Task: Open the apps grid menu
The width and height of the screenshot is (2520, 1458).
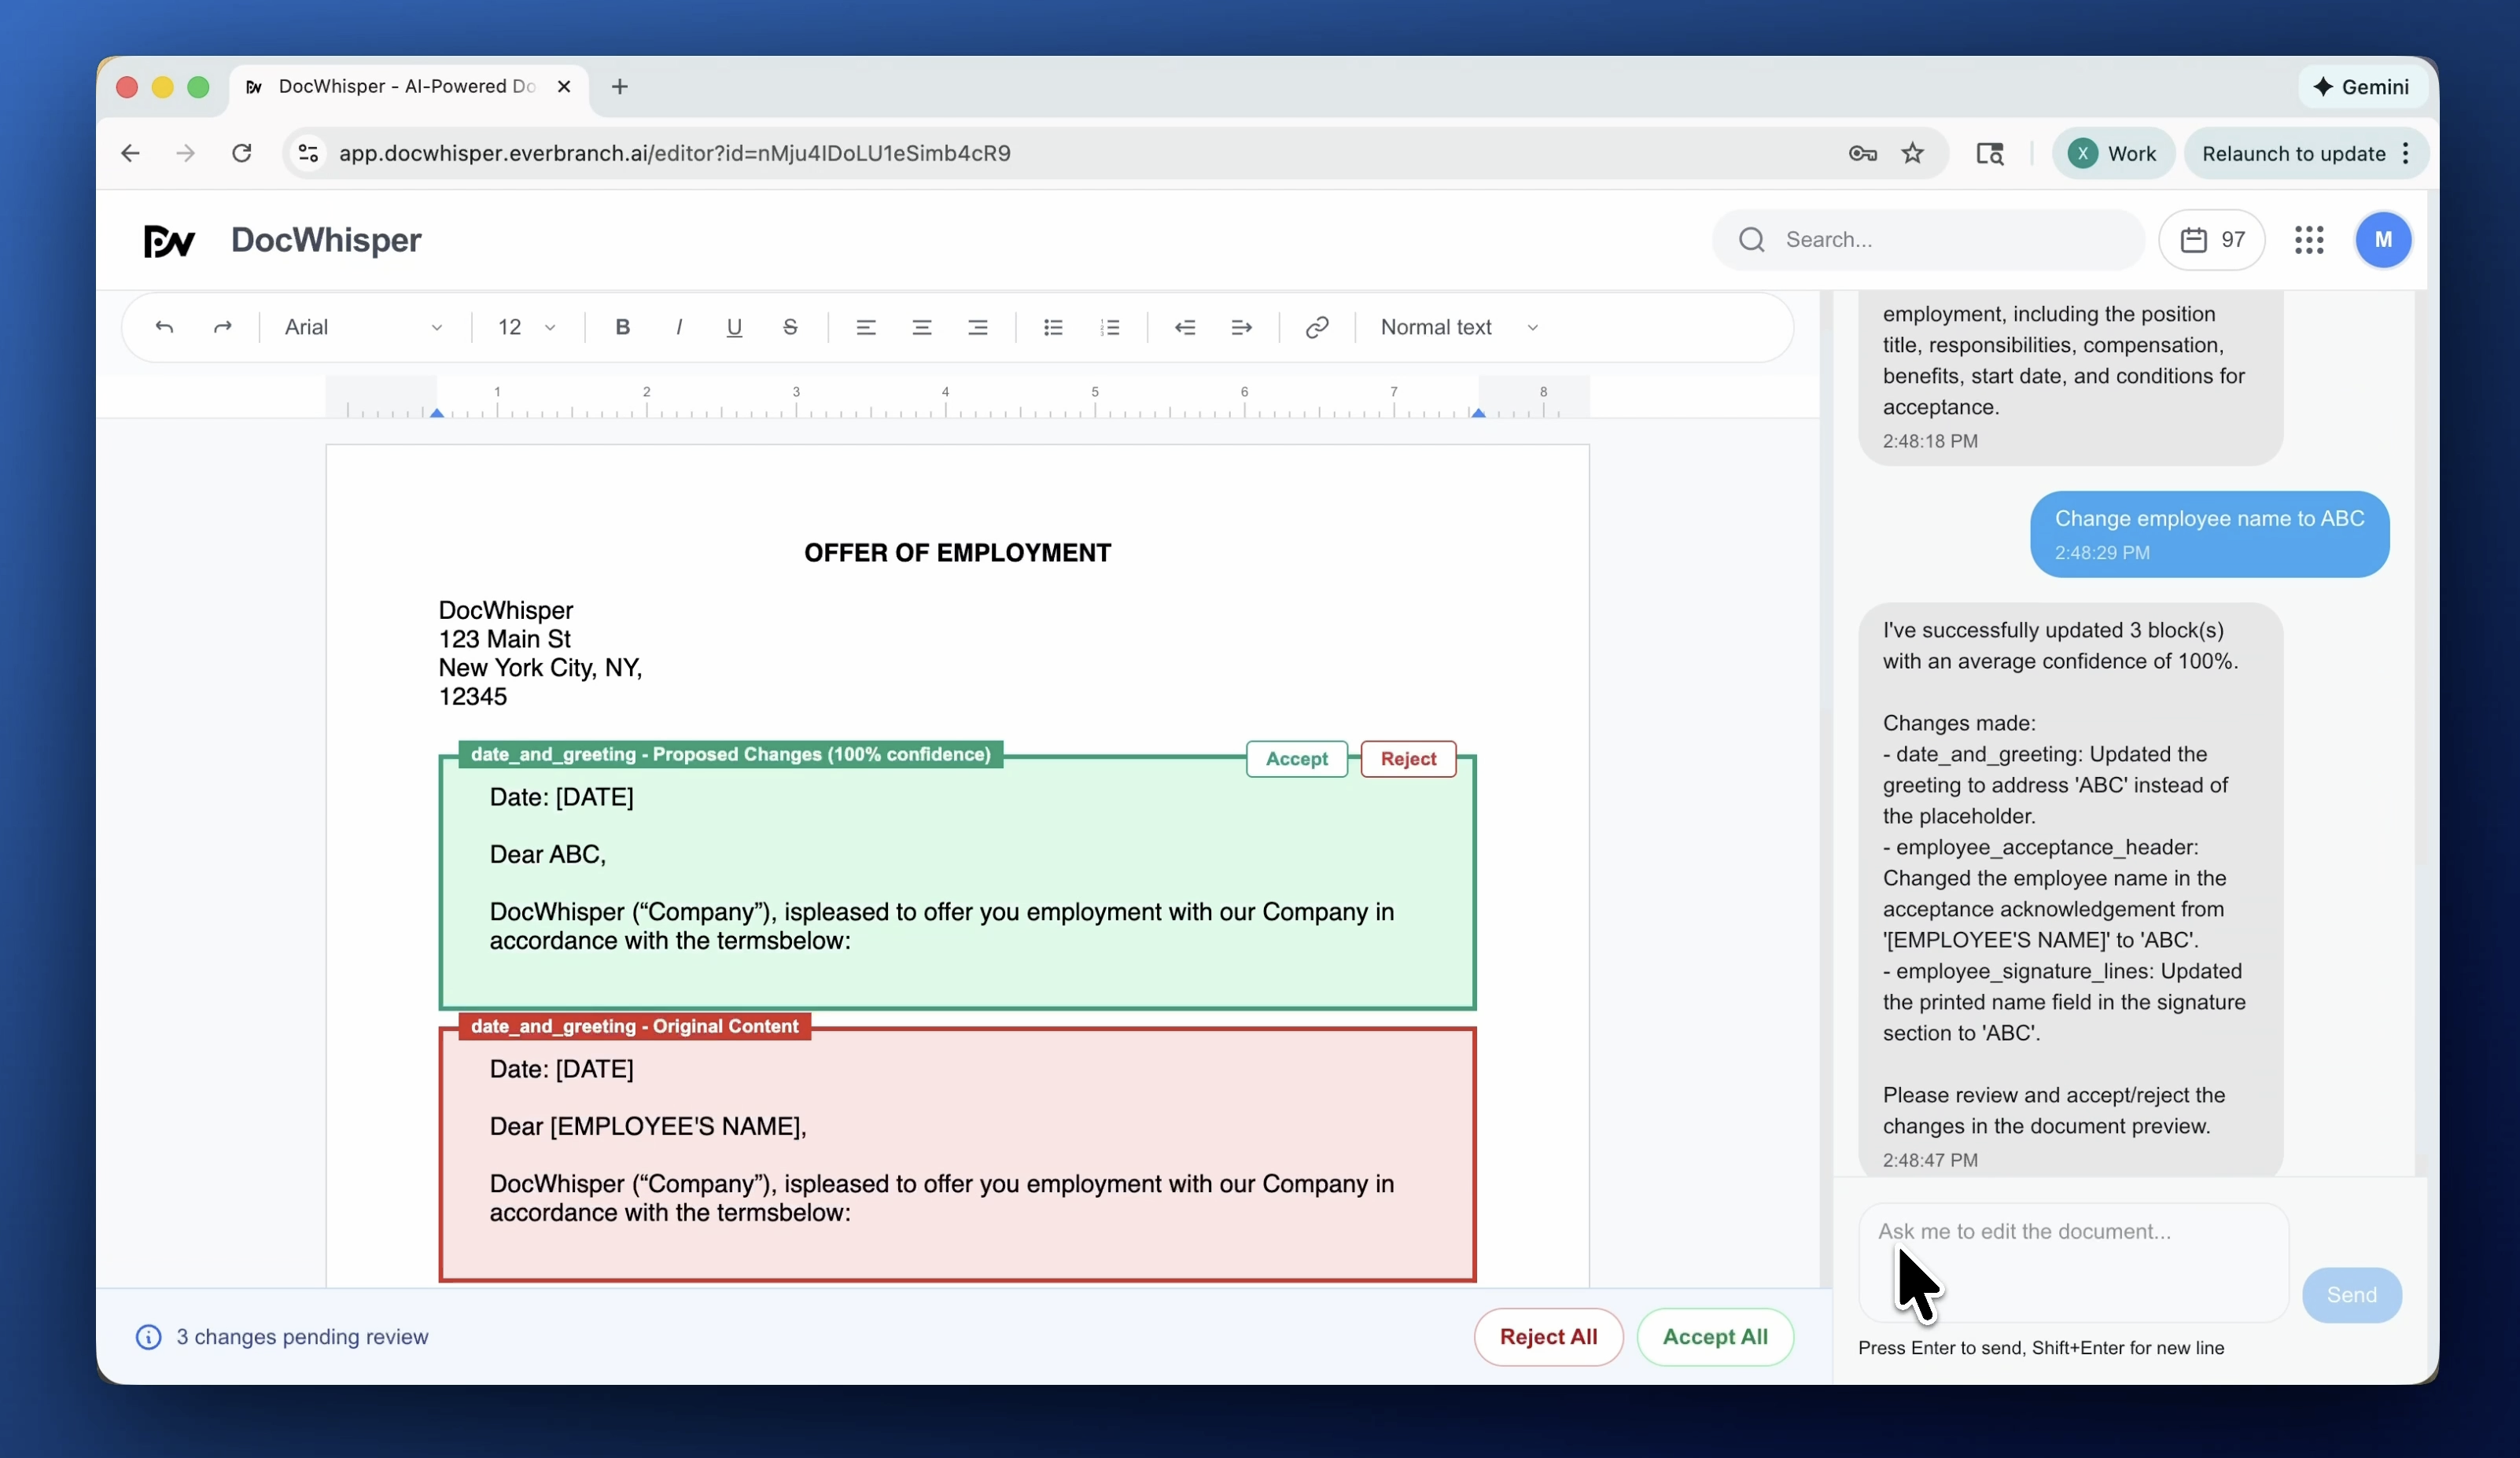Action: point(2309,240)
